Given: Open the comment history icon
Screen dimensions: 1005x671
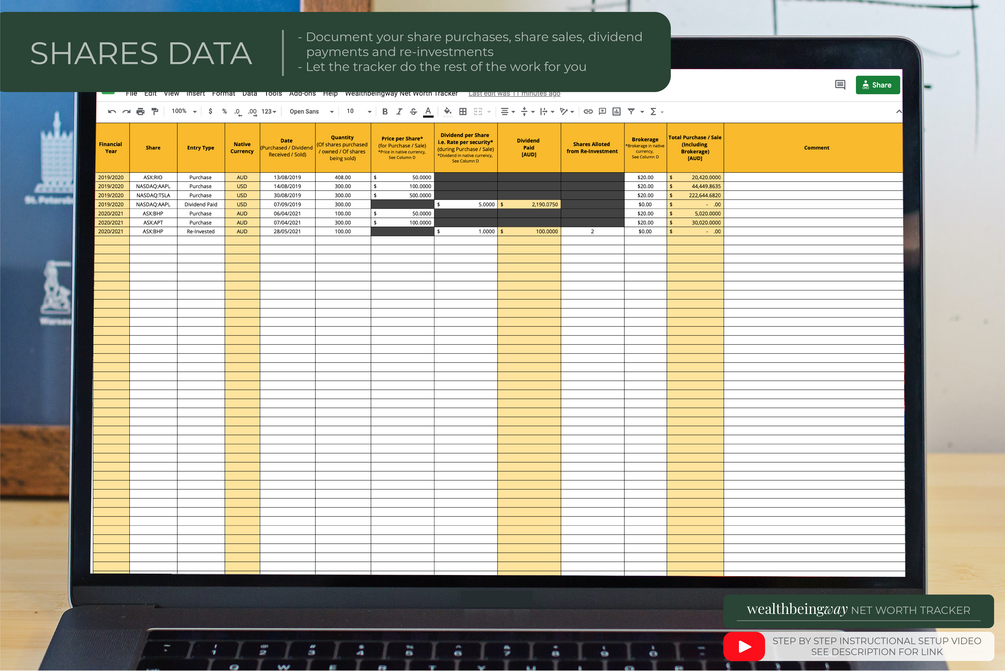Looking at the screenshot, I should pyautogui.click(x=840, y=85).
